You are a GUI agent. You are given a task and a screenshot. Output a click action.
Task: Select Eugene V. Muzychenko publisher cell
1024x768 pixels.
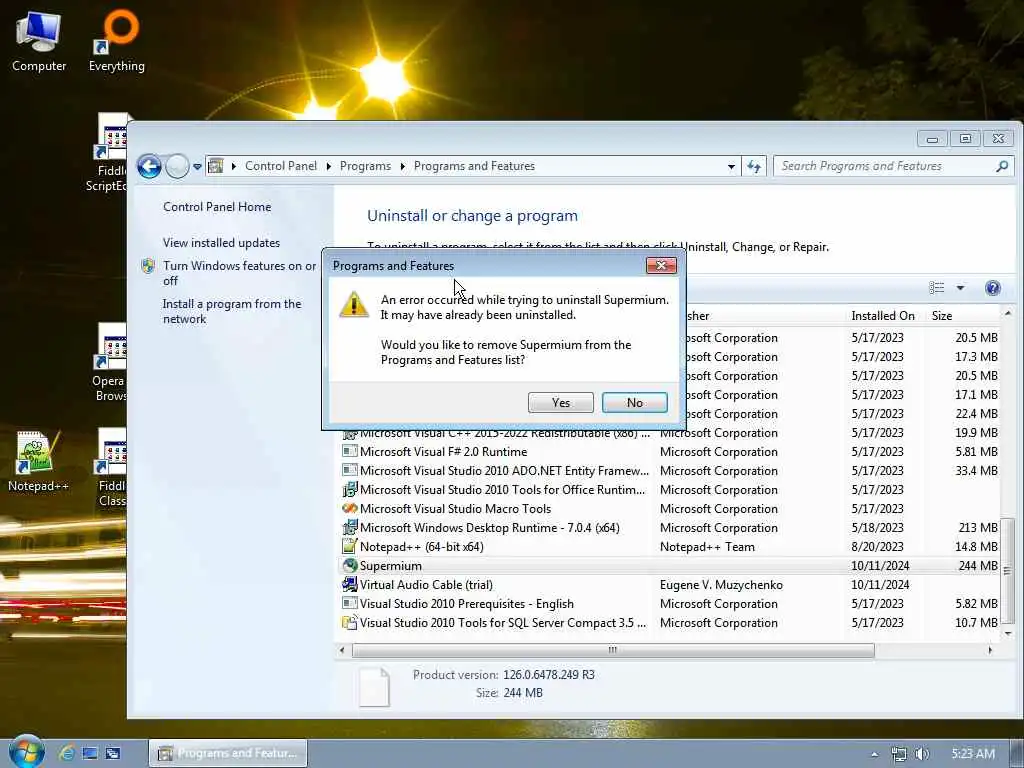721,584
